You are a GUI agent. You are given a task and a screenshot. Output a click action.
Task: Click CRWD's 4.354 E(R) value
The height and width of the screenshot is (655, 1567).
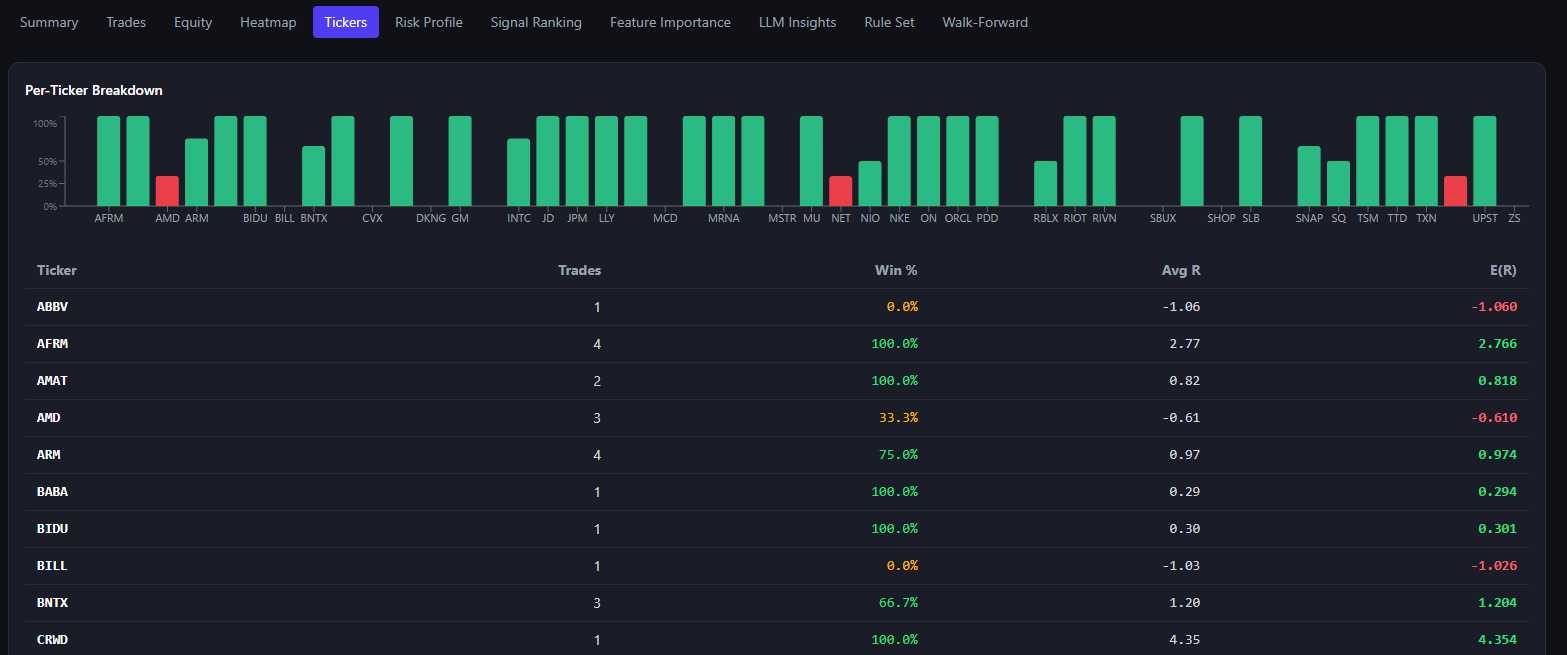[1498, 640]
